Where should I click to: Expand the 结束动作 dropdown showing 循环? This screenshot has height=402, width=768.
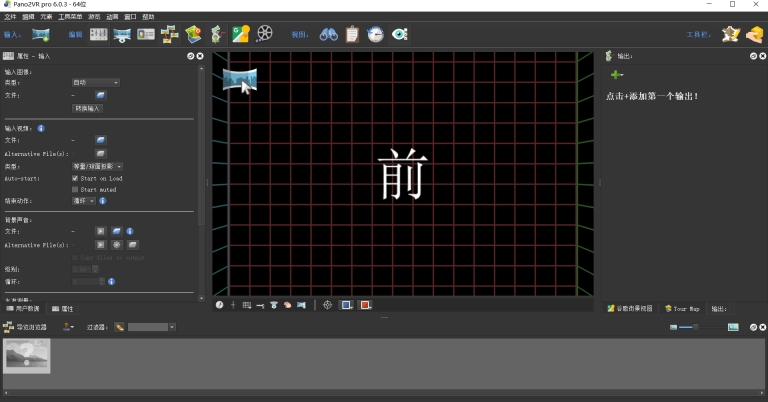pos(84,201)
